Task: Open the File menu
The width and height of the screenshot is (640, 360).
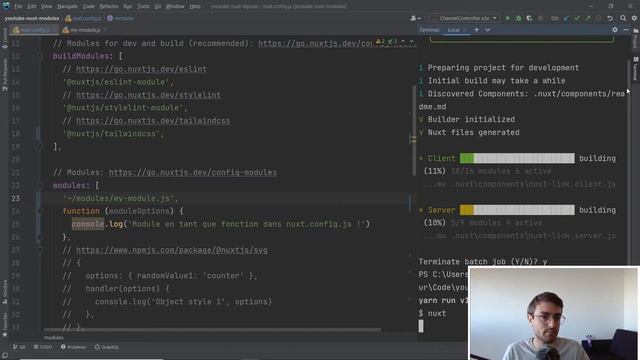Action: click(x=18, y=6)
